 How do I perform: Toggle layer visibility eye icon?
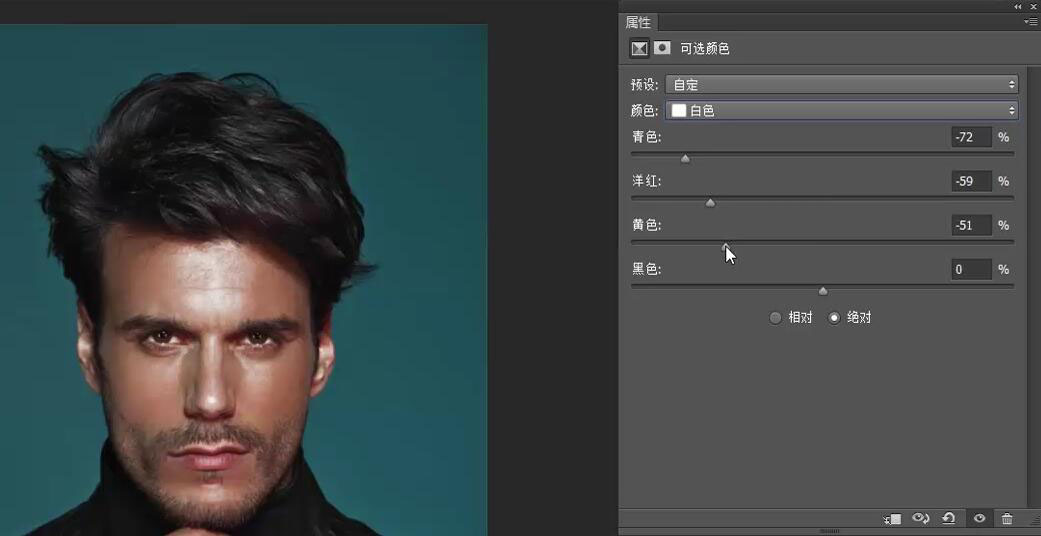pyautogui.click(x=979, y=519)
